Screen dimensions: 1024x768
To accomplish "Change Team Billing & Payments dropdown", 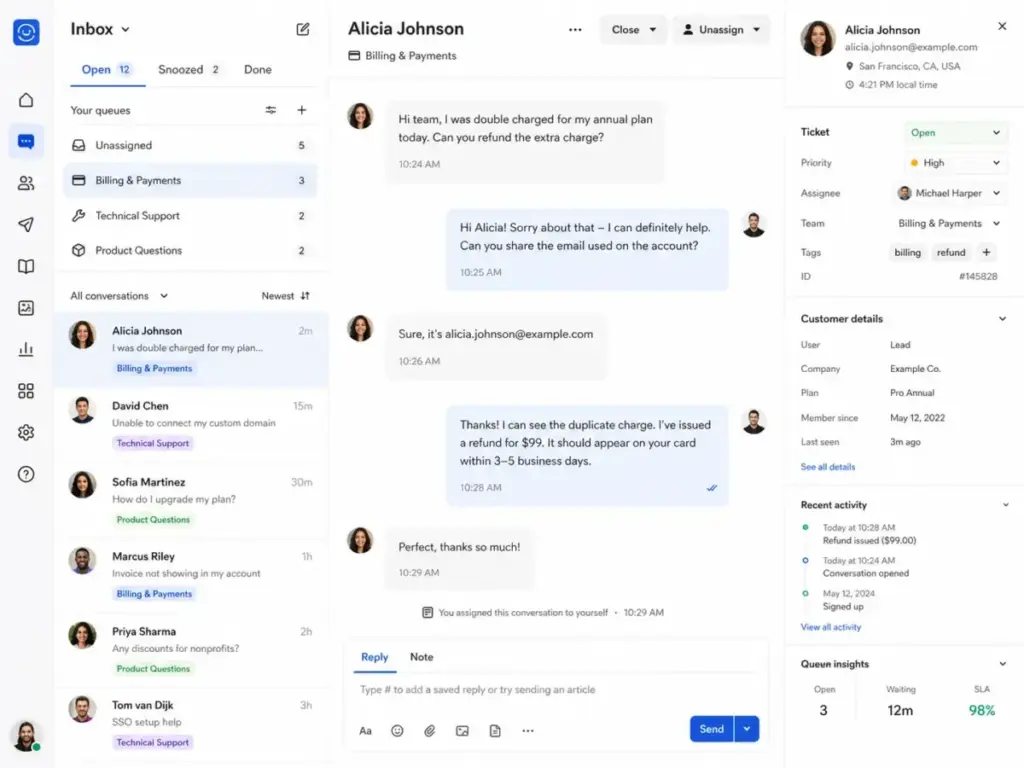I will click(950, 223).
